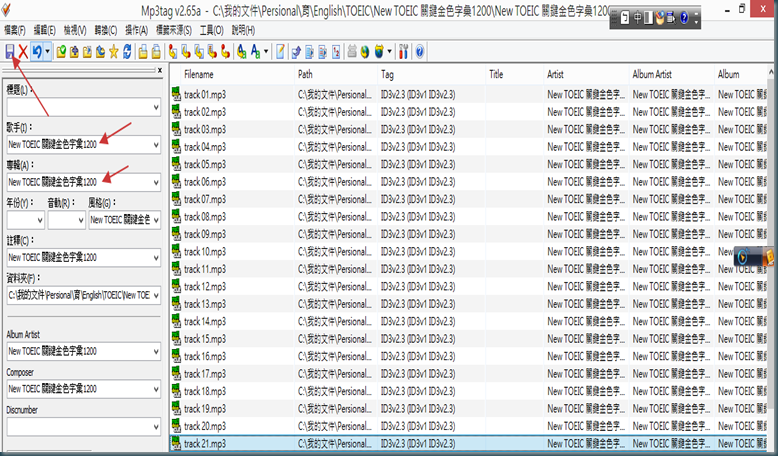Click the language bar options dropdown arrow

coord(696,21)
